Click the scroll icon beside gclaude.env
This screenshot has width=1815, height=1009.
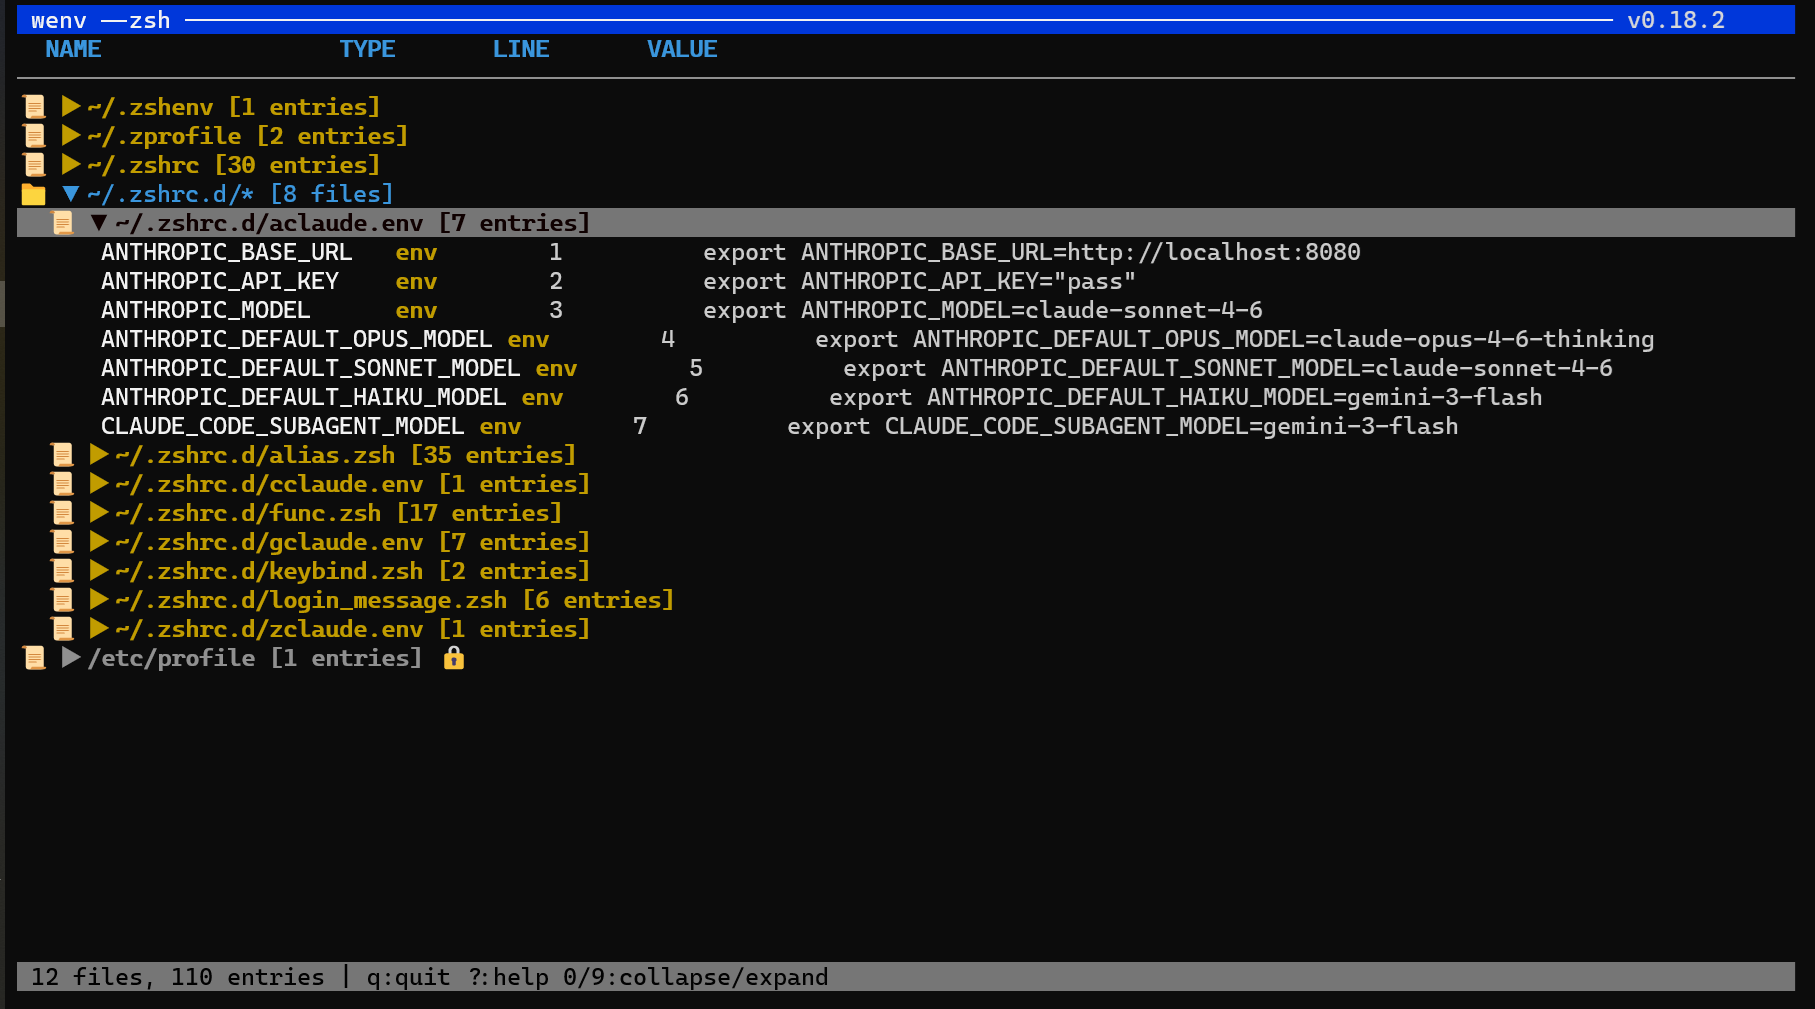click(x=62, y=542)
